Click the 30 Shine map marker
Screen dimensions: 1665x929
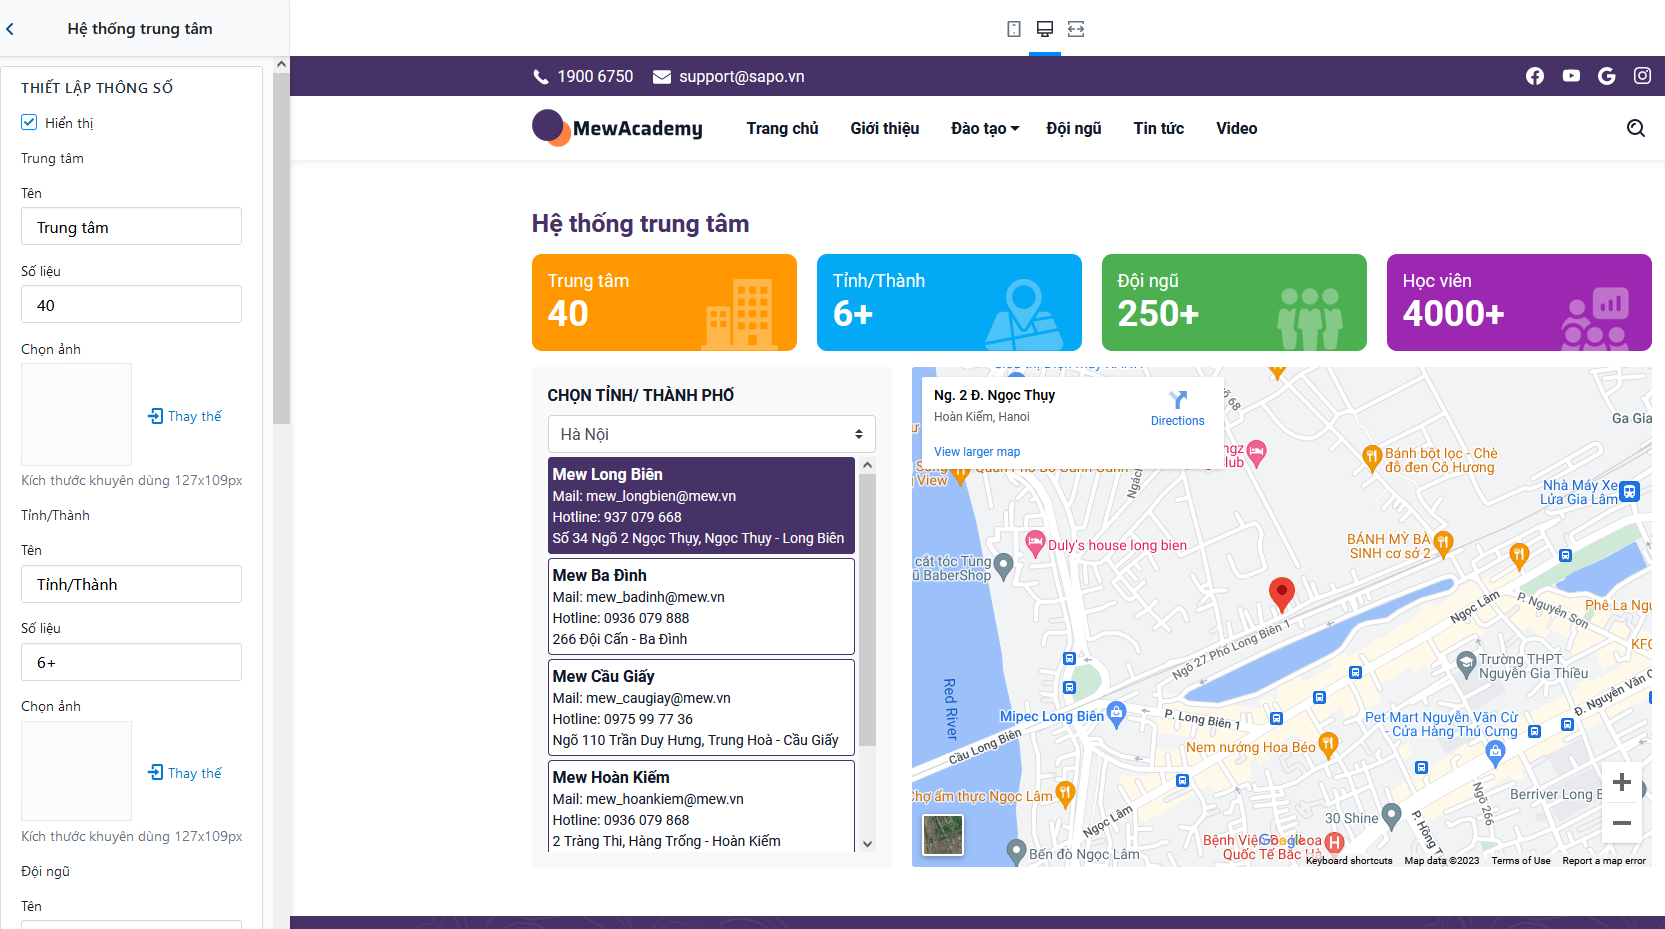click(x=1391, y=815)
